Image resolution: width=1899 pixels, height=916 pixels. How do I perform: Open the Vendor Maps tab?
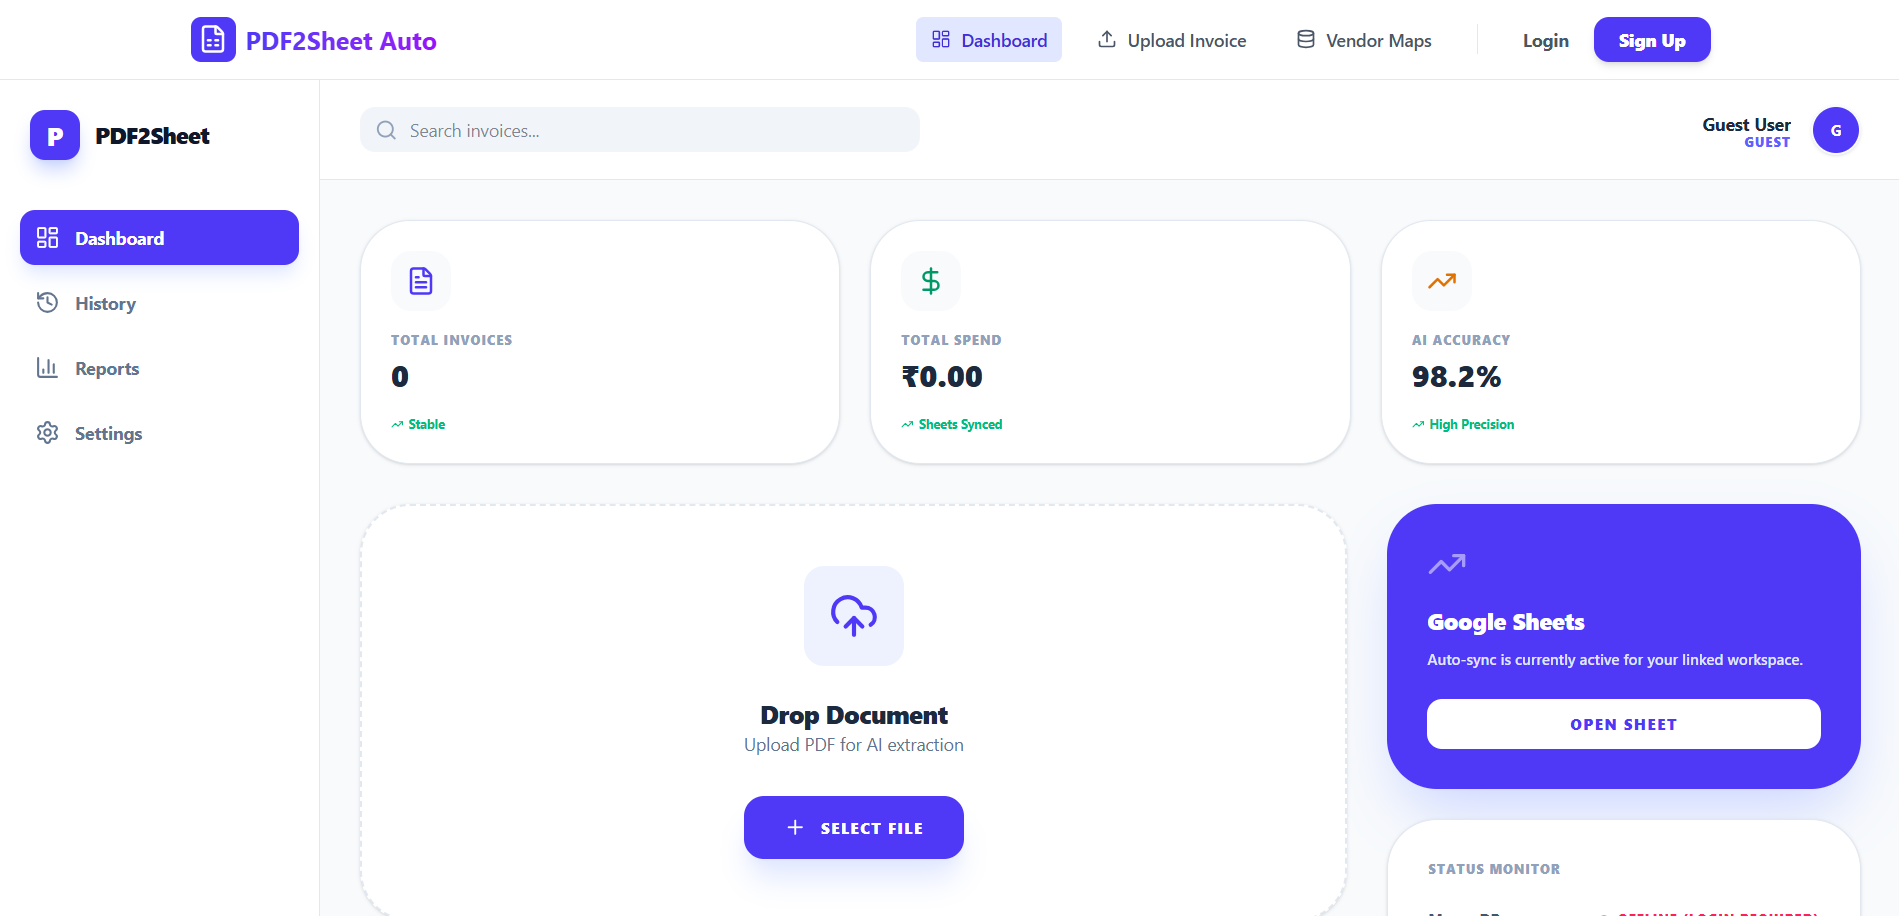pos(1364,40)
